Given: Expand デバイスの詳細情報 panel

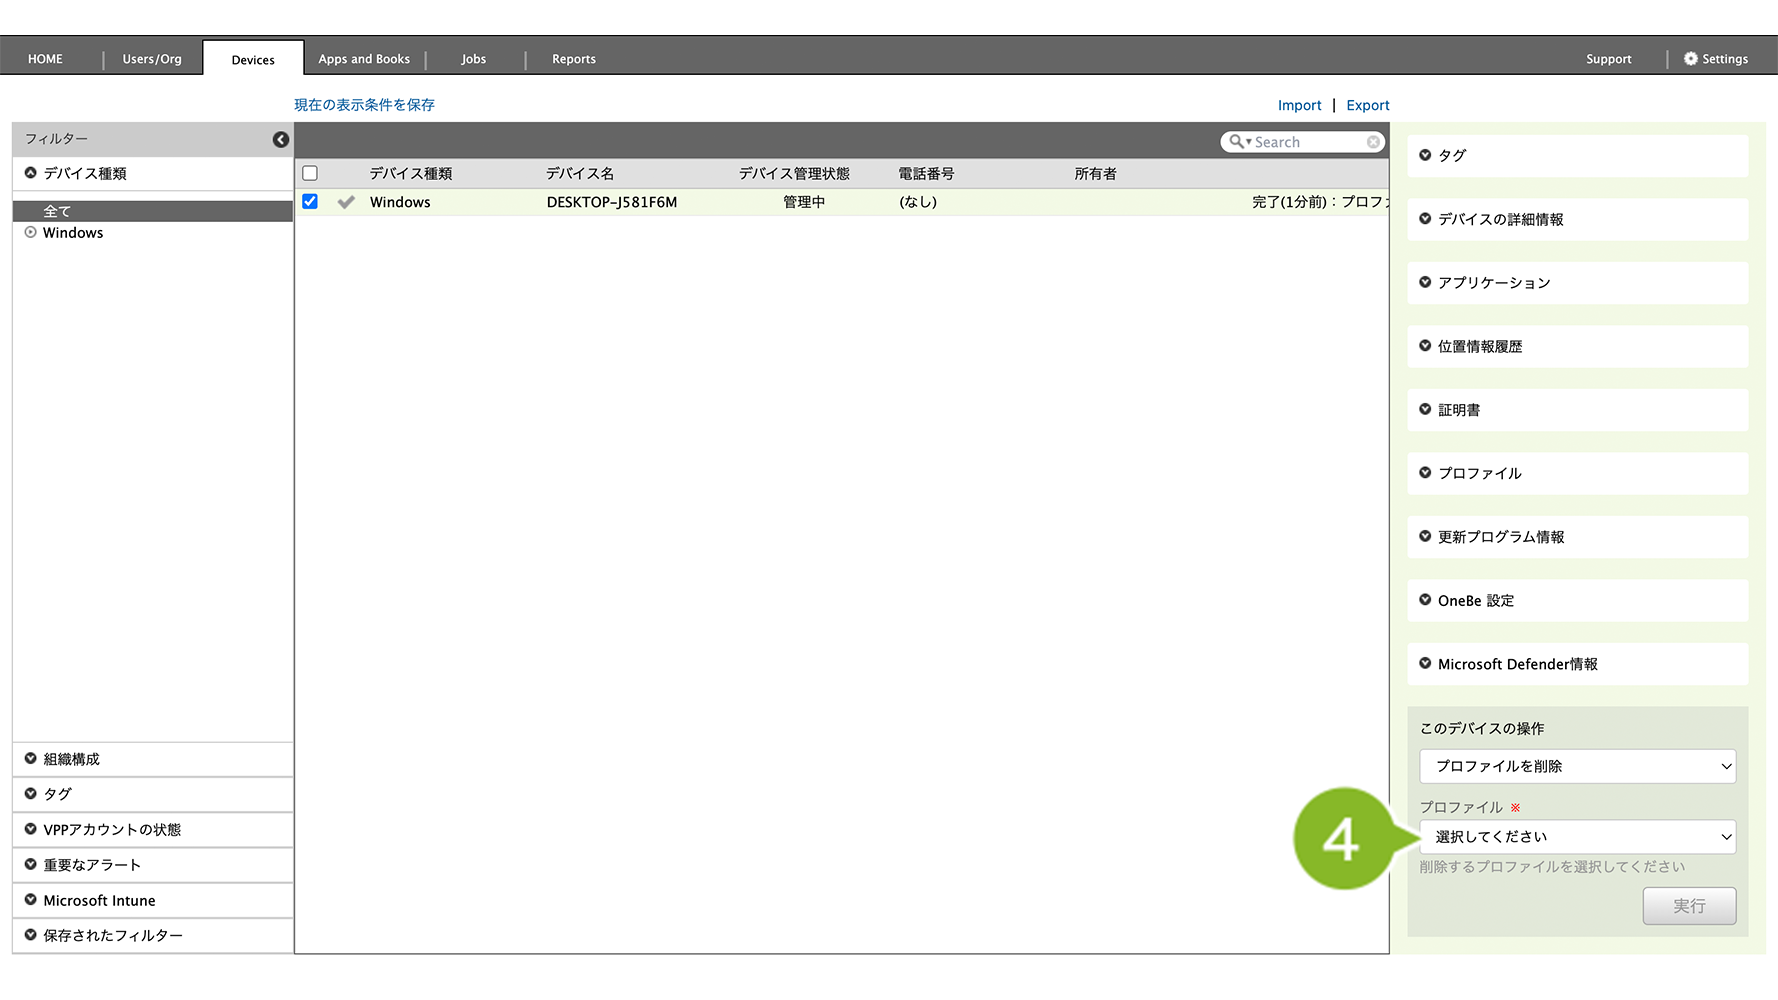Looking at the screenshot, I should tap(1577, 220).
